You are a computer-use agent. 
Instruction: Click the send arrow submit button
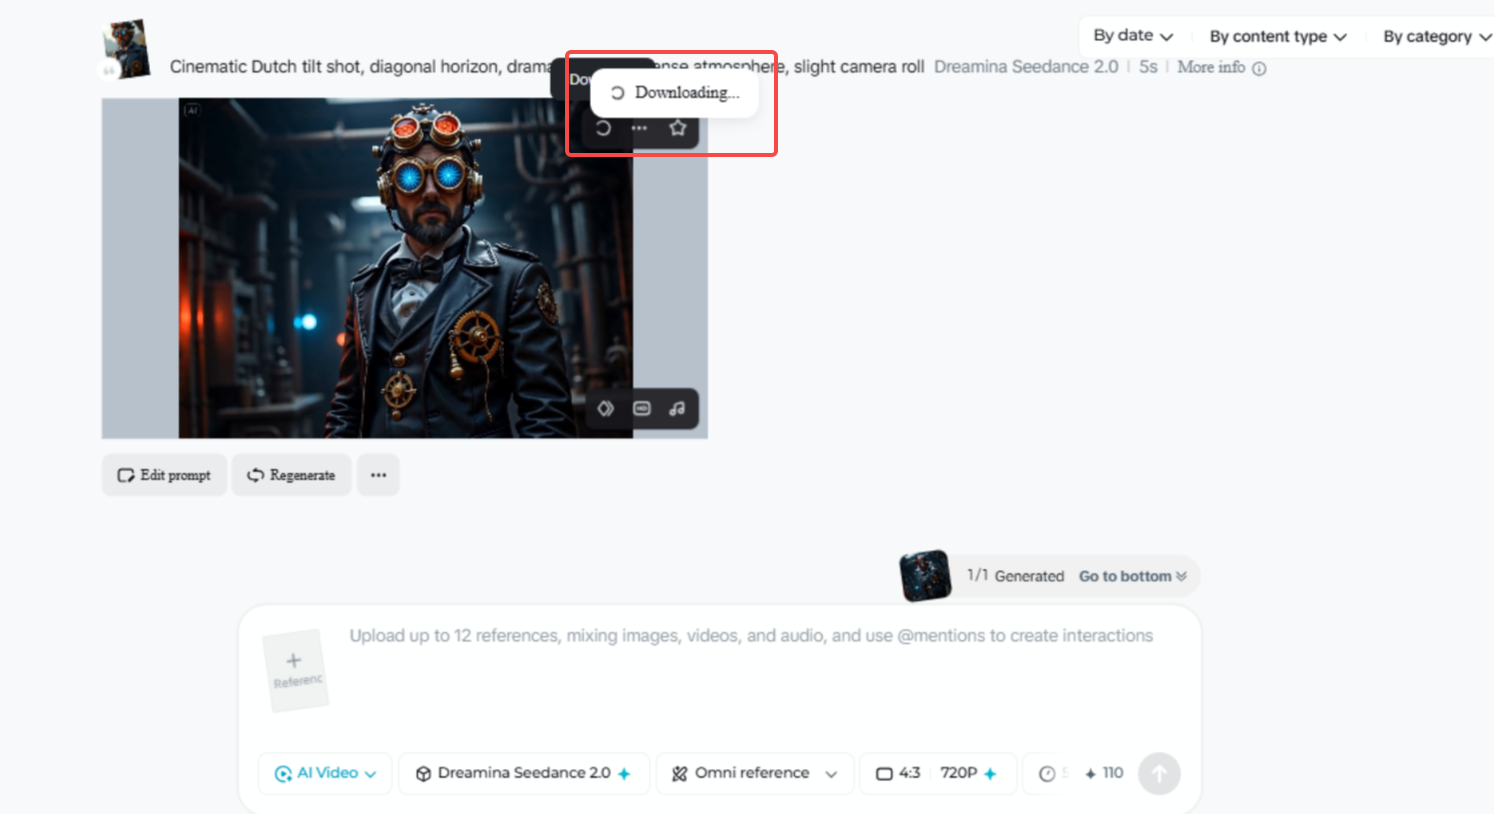tap(1159, 773)
